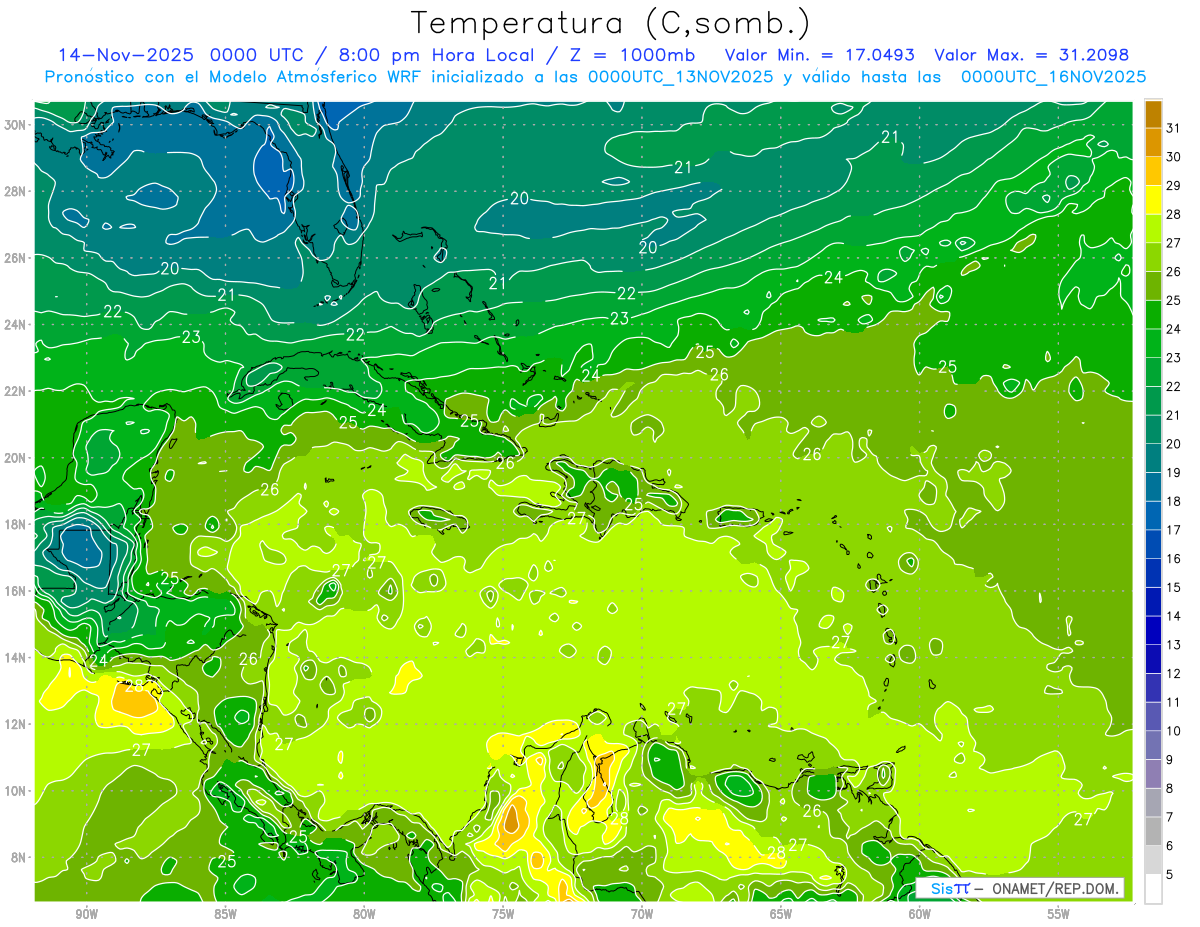Click the '20N' latitude axis label
This screenshot has width=1200, height=927.
16,458
